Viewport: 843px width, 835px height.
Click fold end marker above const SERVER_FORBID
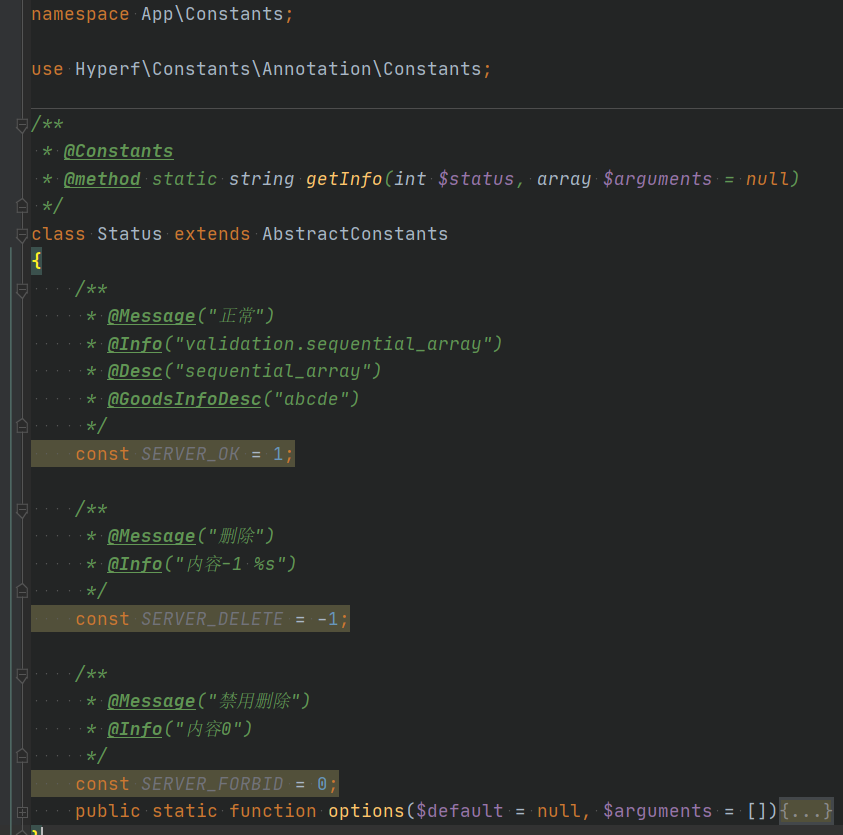click(x=22, y=757)
